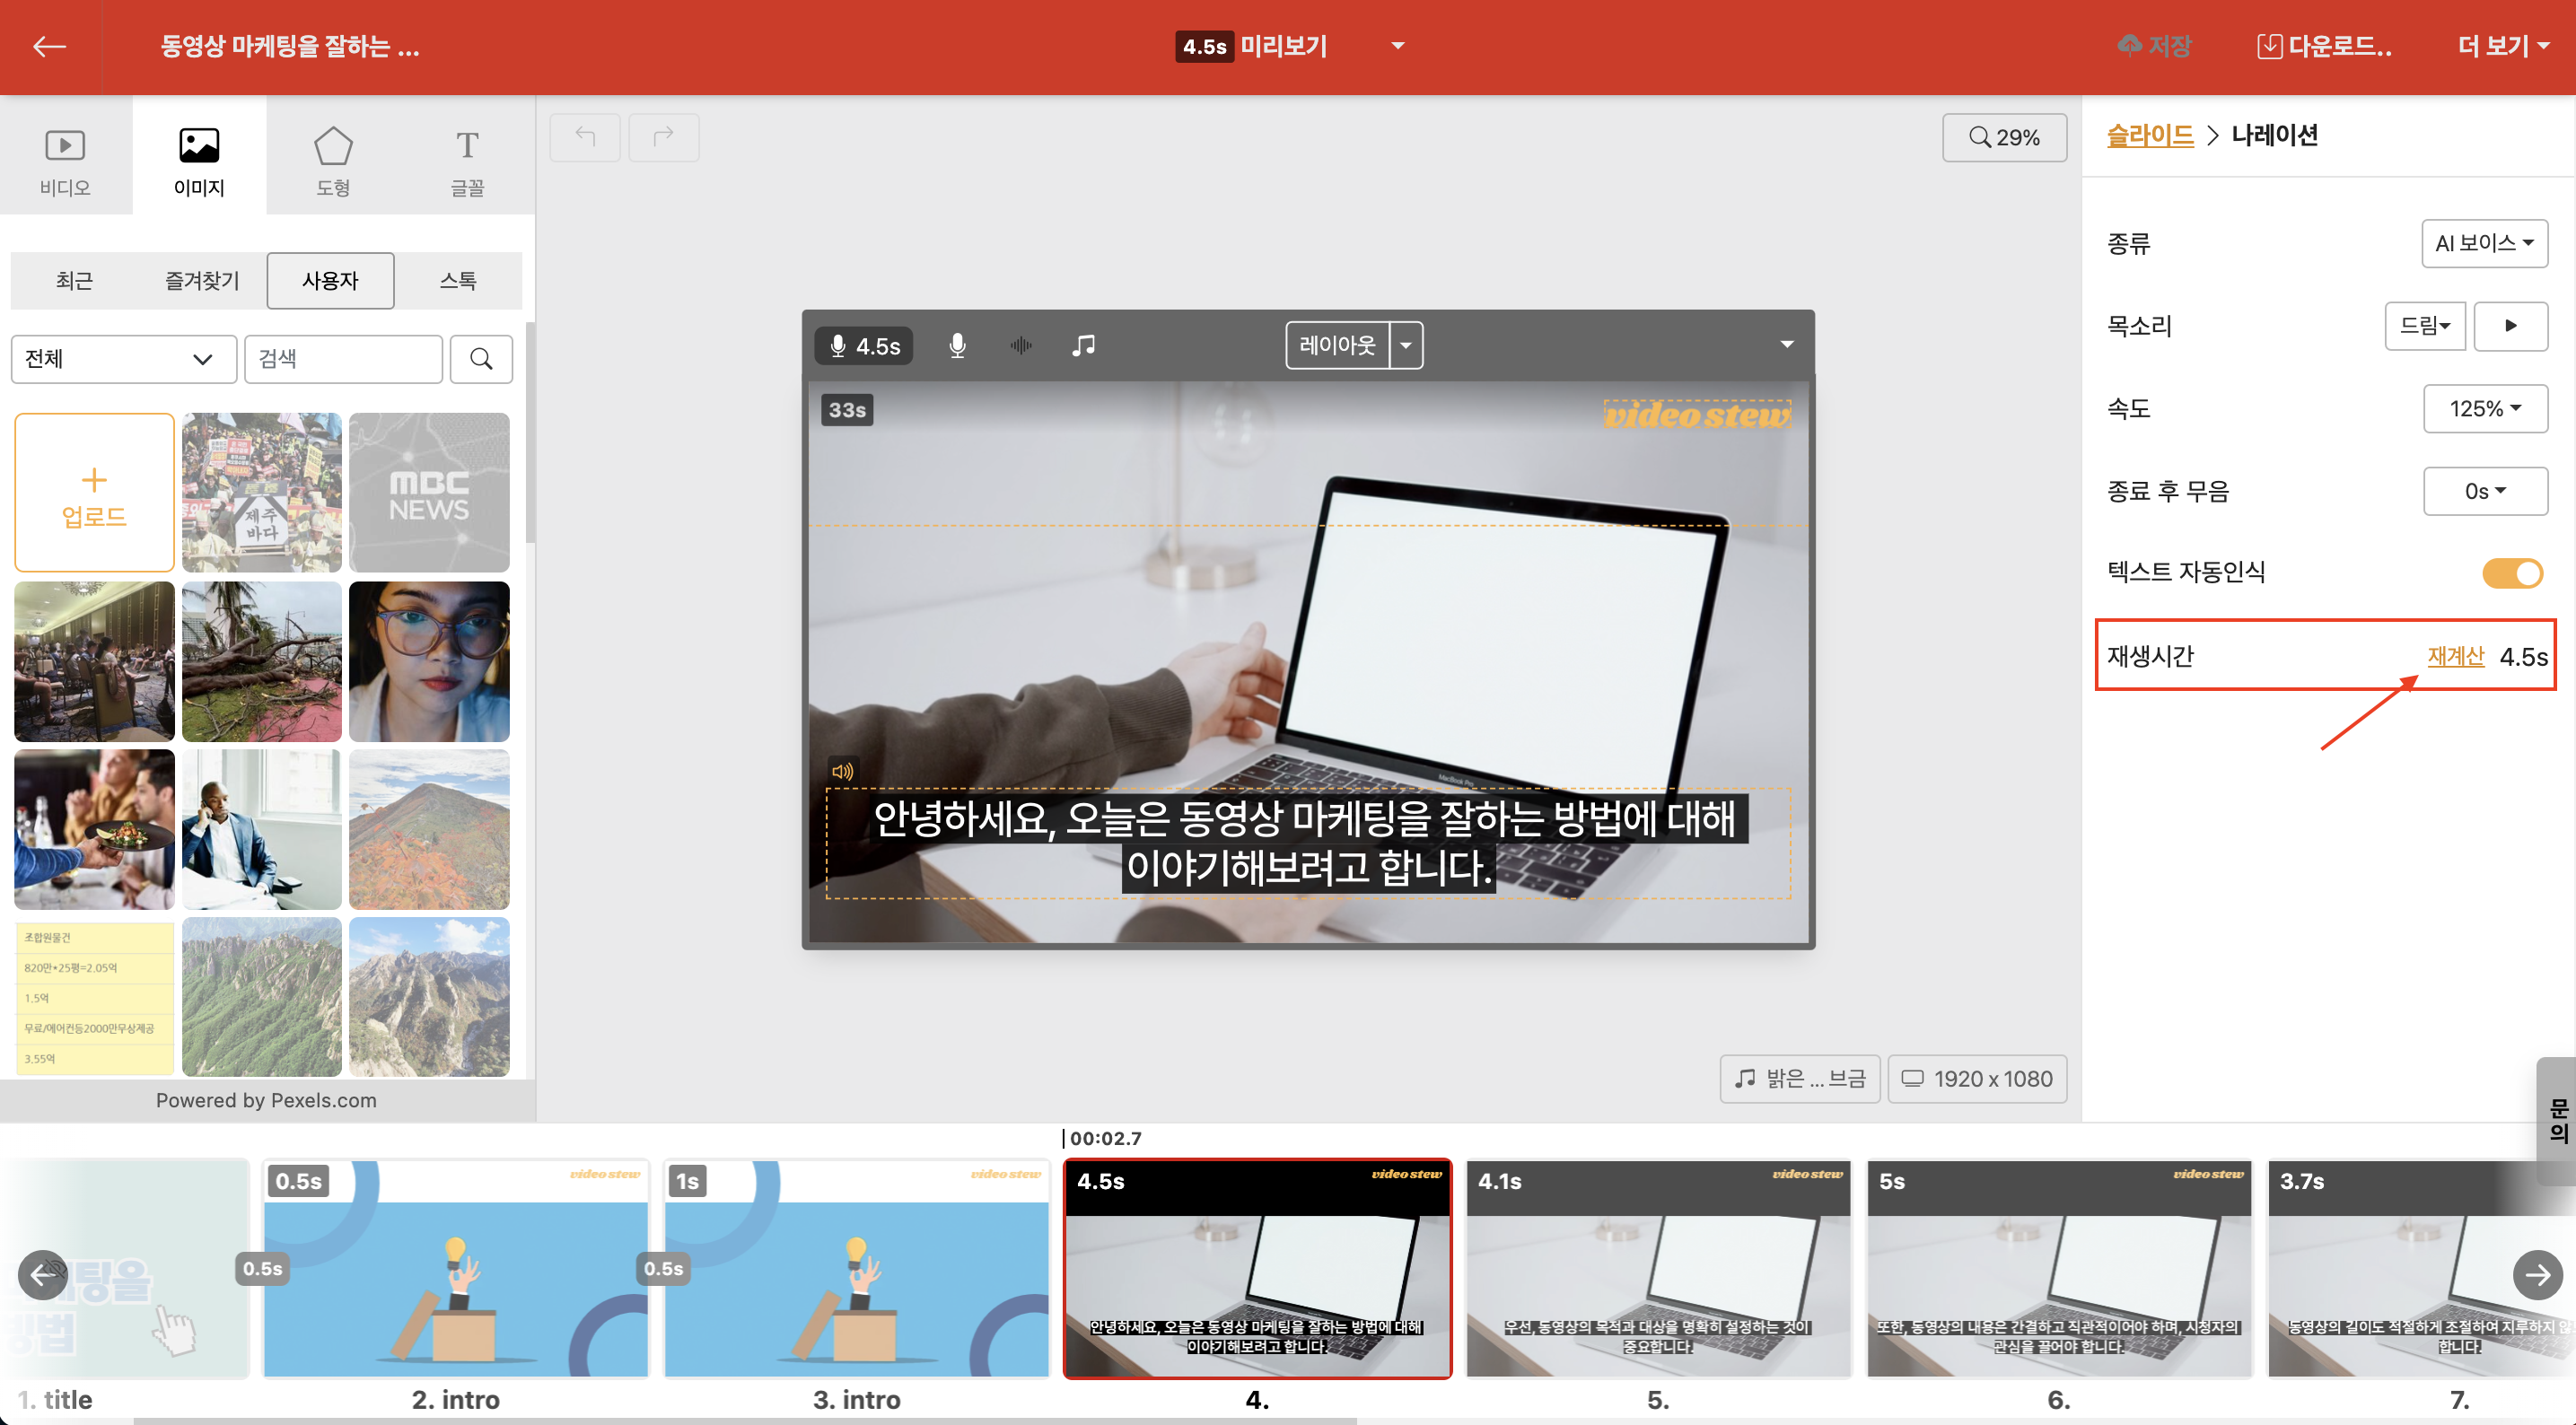This screenshot has height=1425, width=2576.
Task: Click the redo arrow button
Action: coord(663,137)
